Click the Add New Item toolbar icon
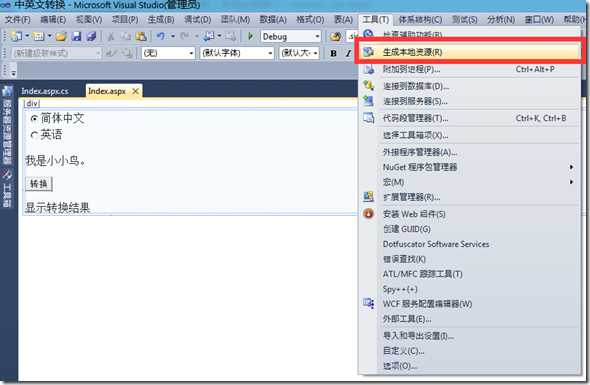This screenshot has width=590, height=385. [38, 37]
